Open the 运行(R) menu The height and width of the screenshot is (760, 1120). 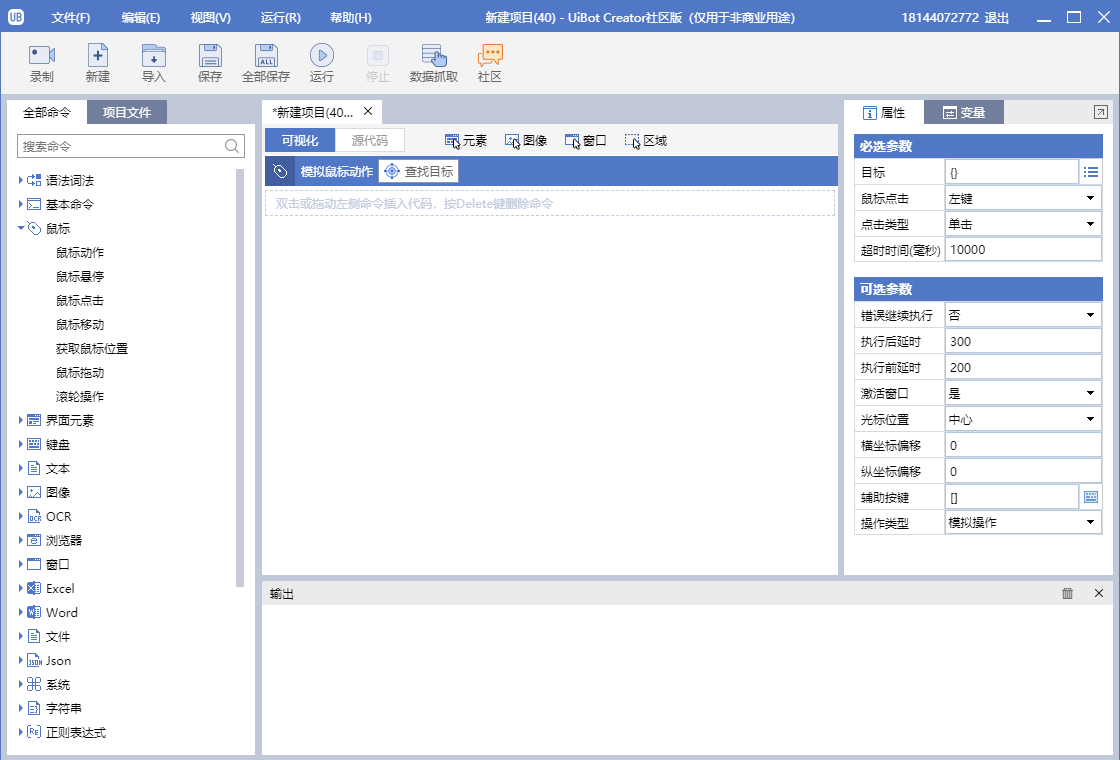(x=281, y=18)
